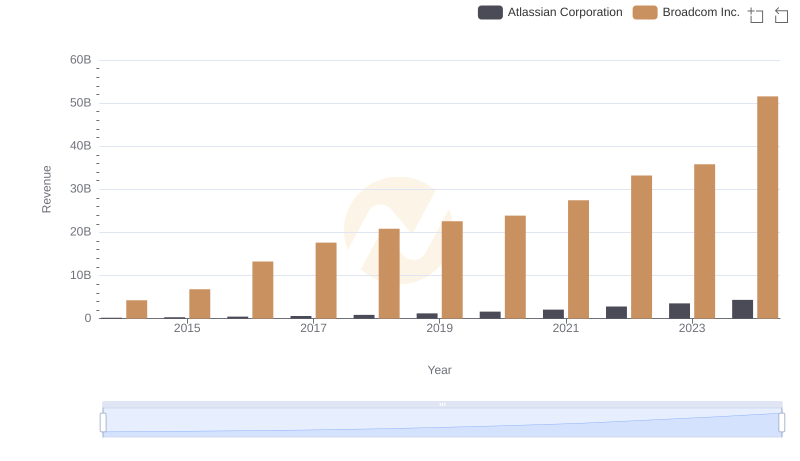Click the Broadcom bar for 2021
The height and width of the screenshot is (461, 800).
[x=578, y=259]
